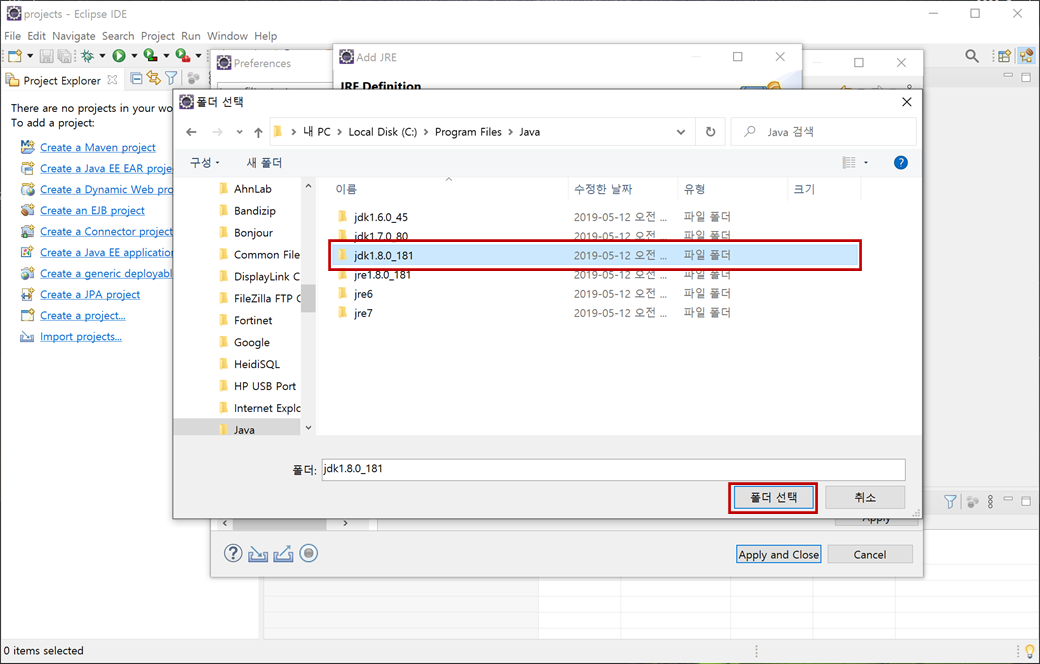
Task: Click the record (oomph) icon in Preferences
Action: (308, 553)
